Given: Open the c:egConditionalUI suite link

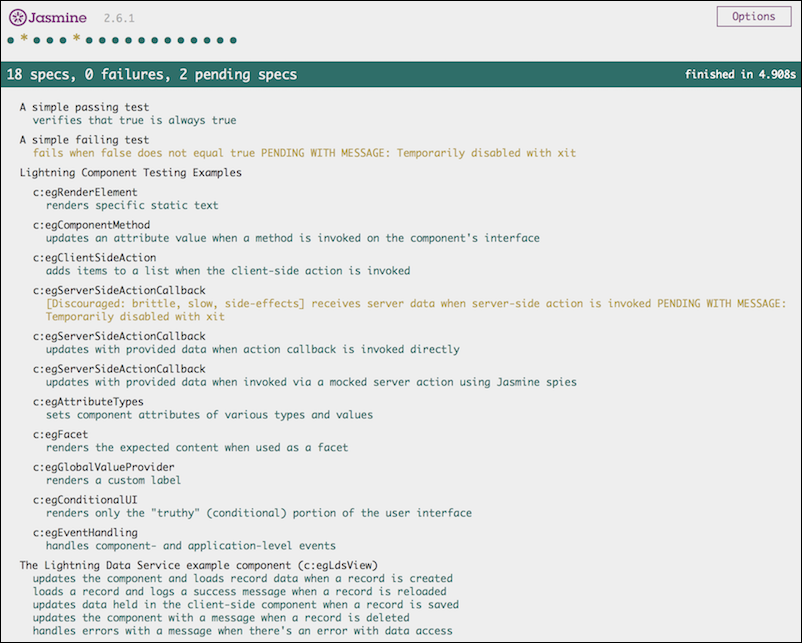Looking at the screenshot, I should (x=85, y=500).
